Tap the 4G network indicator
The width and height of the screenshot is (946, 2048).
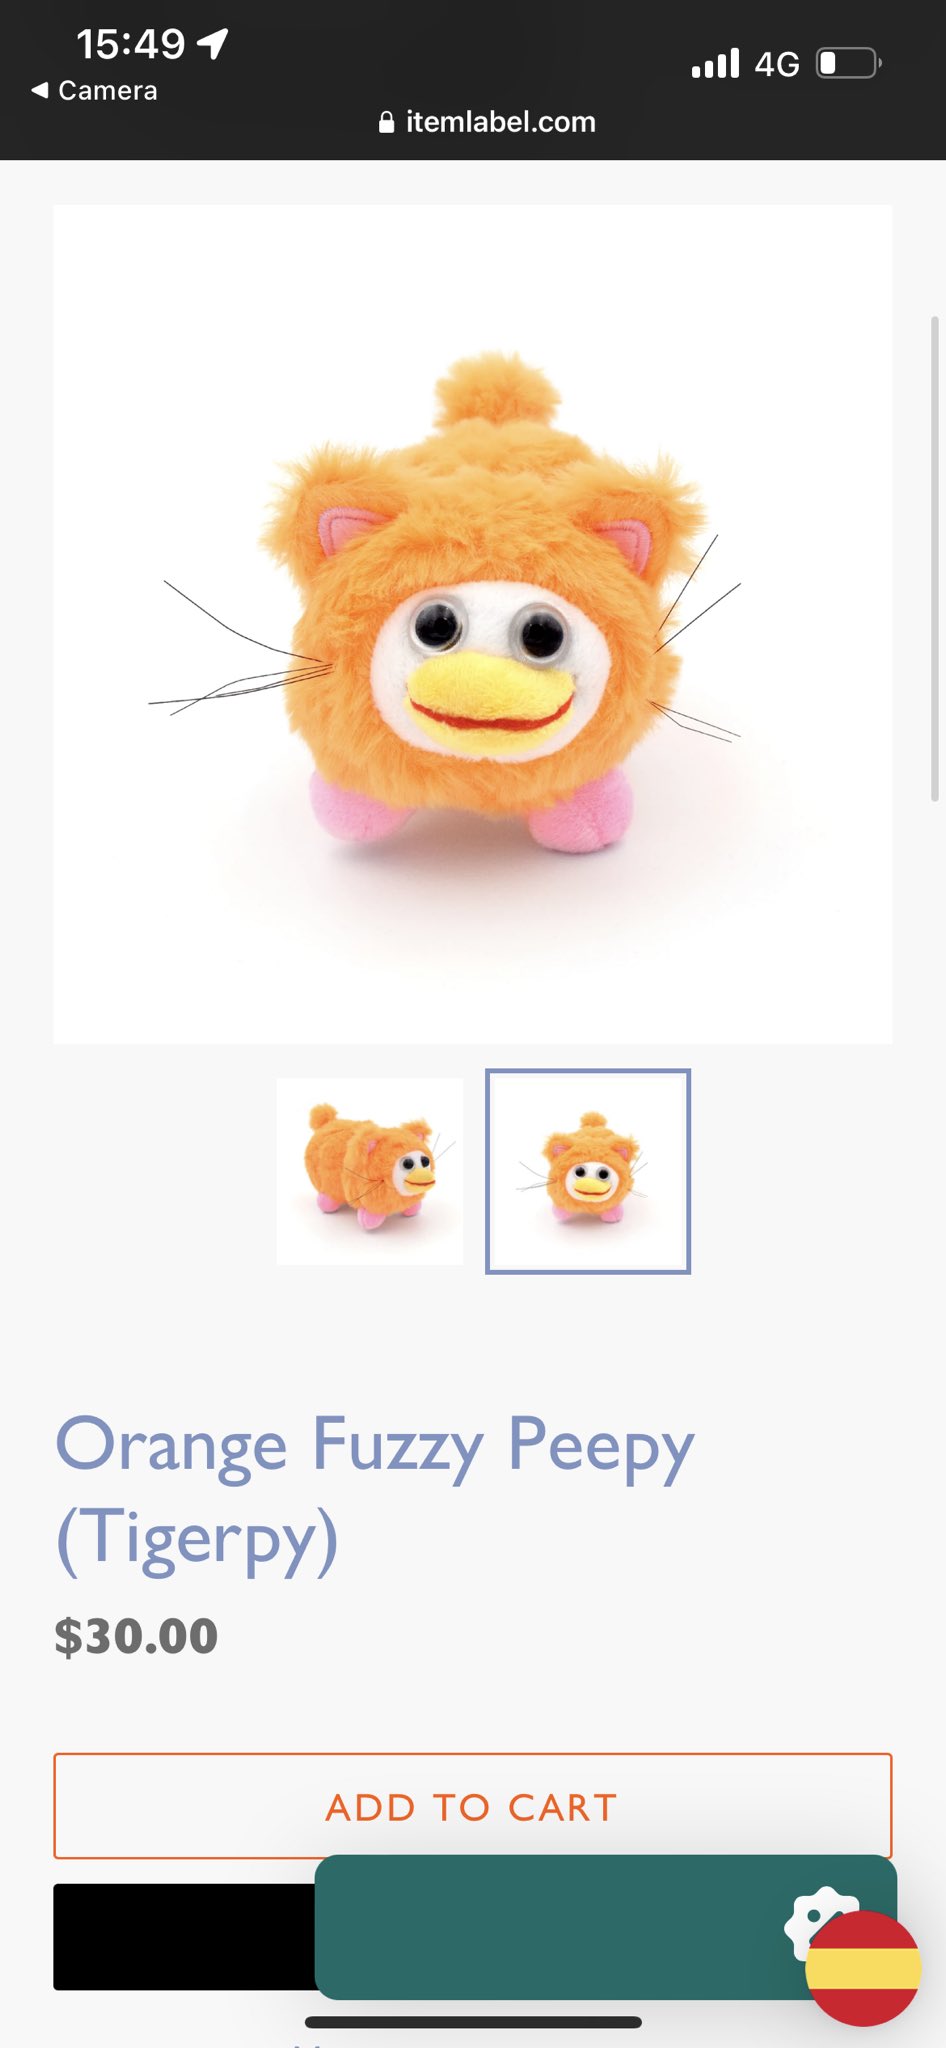[x=777, y=64]
